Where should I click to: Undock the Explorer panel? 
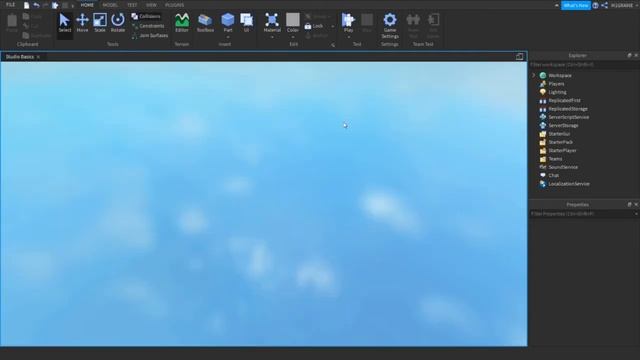(629, 55)
